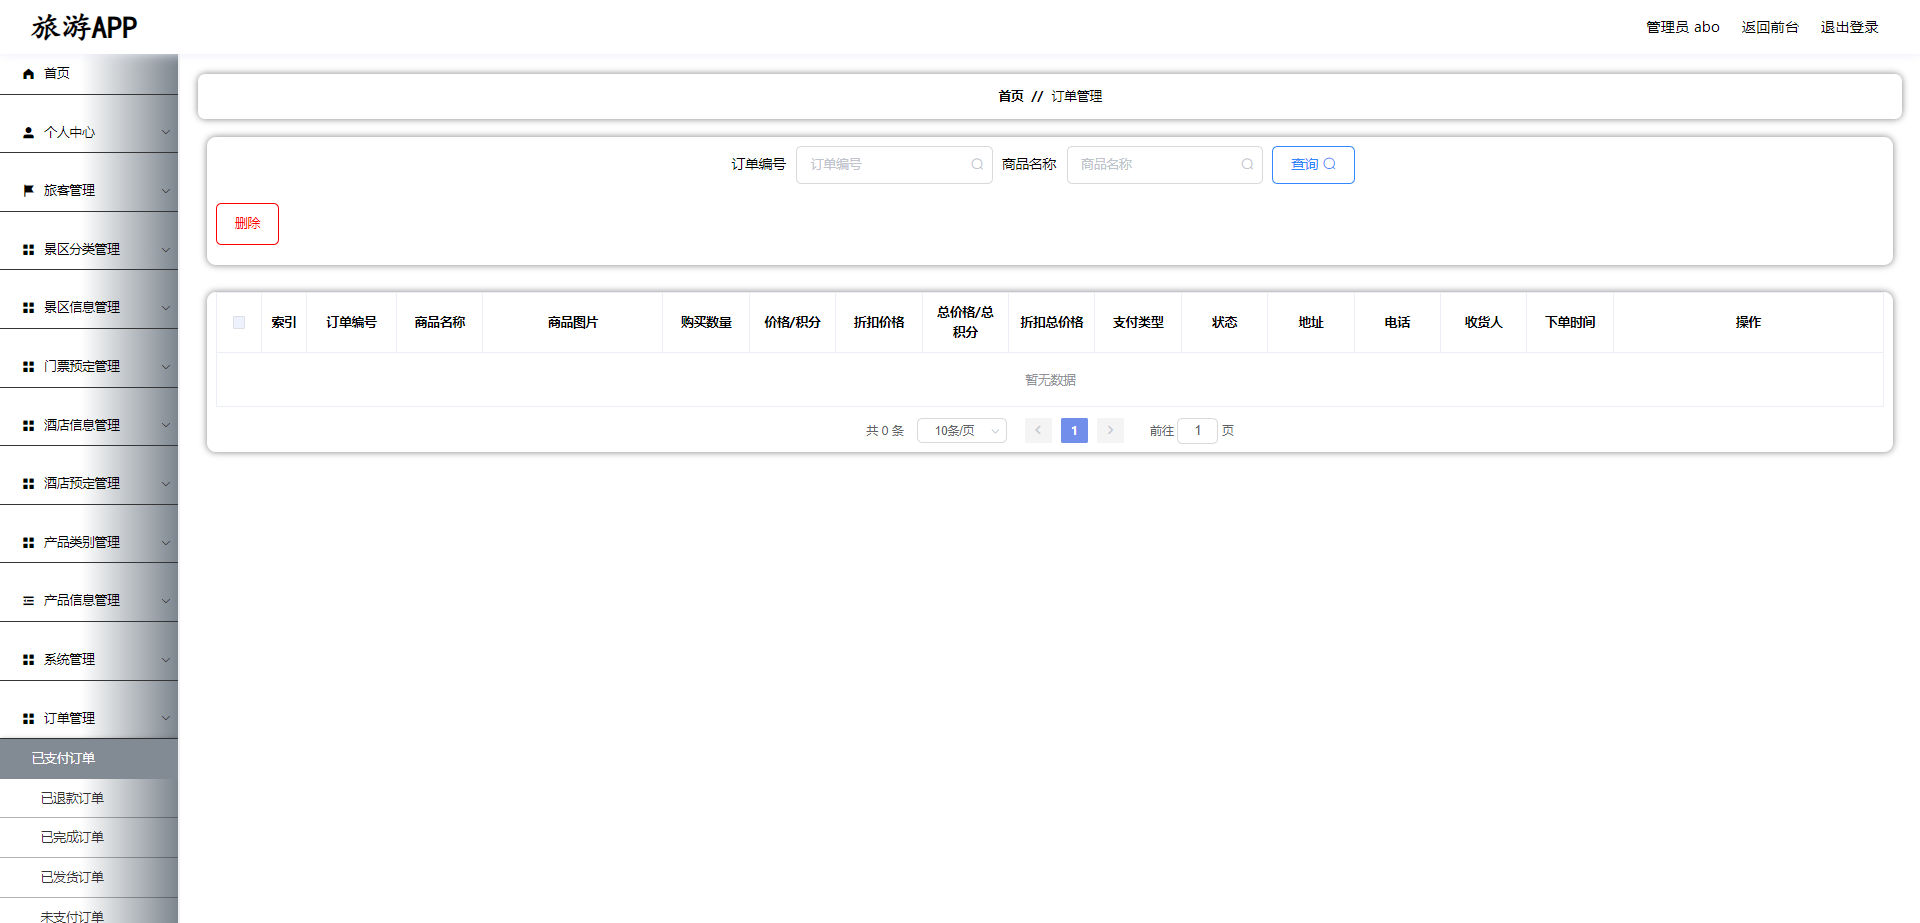Select the 个人中心 person icon
The height and width of the screenshot is (923, 1920).
click(26, 131)
